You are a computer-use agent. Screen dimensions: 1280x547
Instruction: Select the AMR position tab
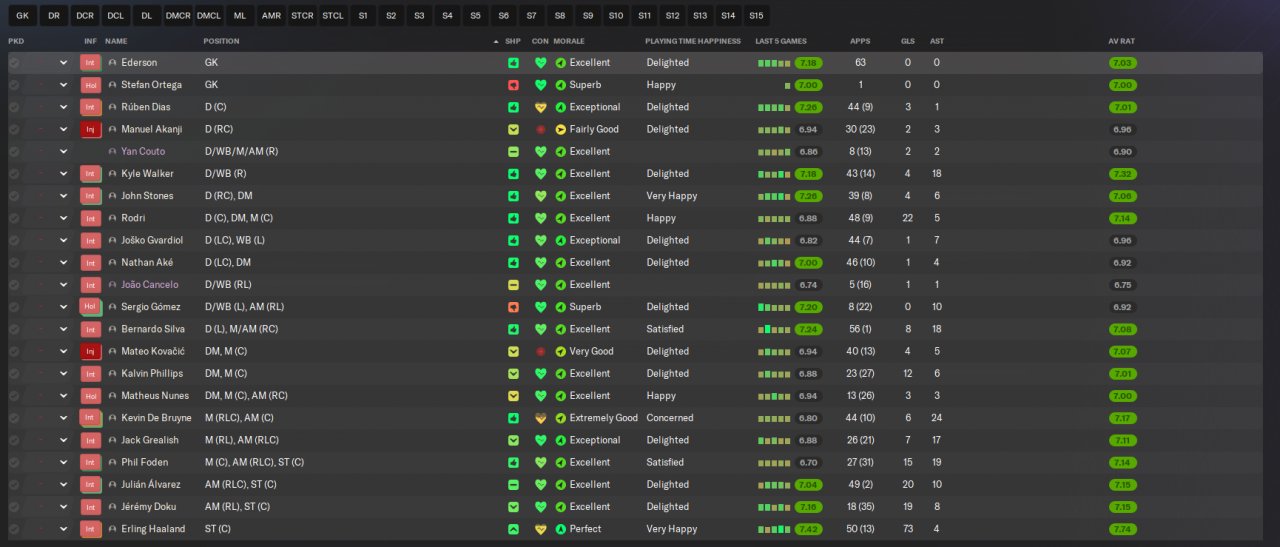pos(271,16)
